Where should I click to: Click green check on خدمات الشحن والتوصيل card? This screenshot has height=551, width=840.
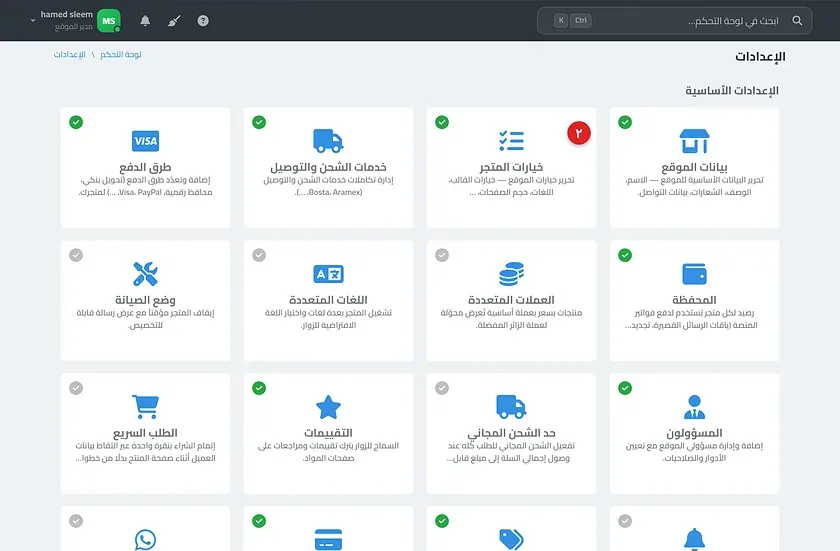tap(259, 122)
